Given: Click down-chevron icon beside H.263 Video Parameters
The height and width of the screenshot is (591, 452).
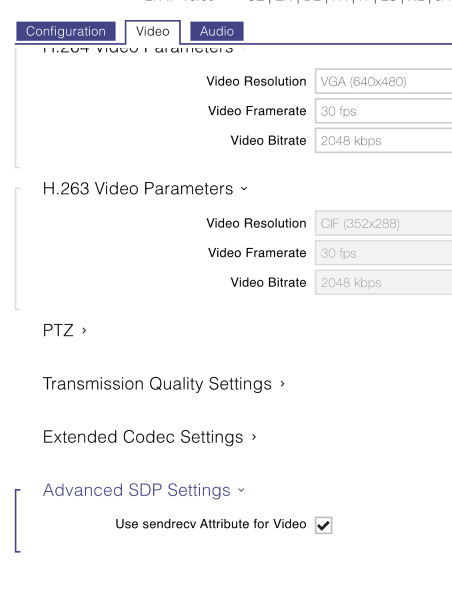Looking at the screenshot, I should [244, 188].
